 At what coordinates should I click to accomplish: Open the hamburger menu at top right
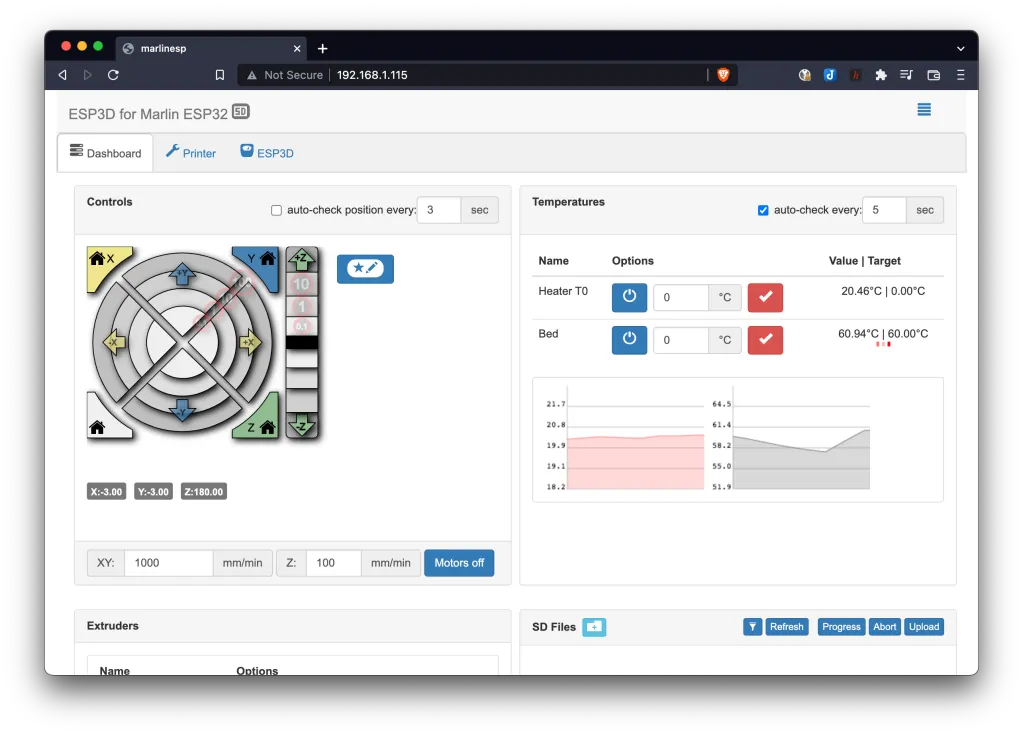(924, 110)
